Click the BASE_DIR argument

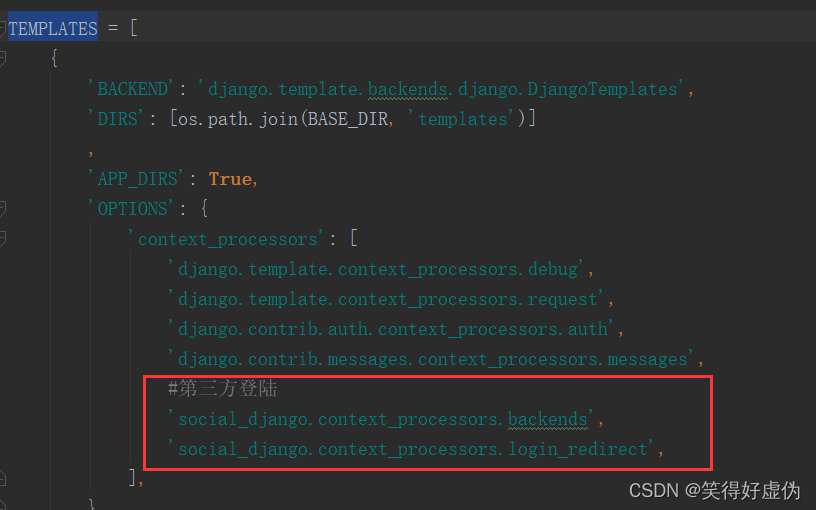tap(348, 119)
